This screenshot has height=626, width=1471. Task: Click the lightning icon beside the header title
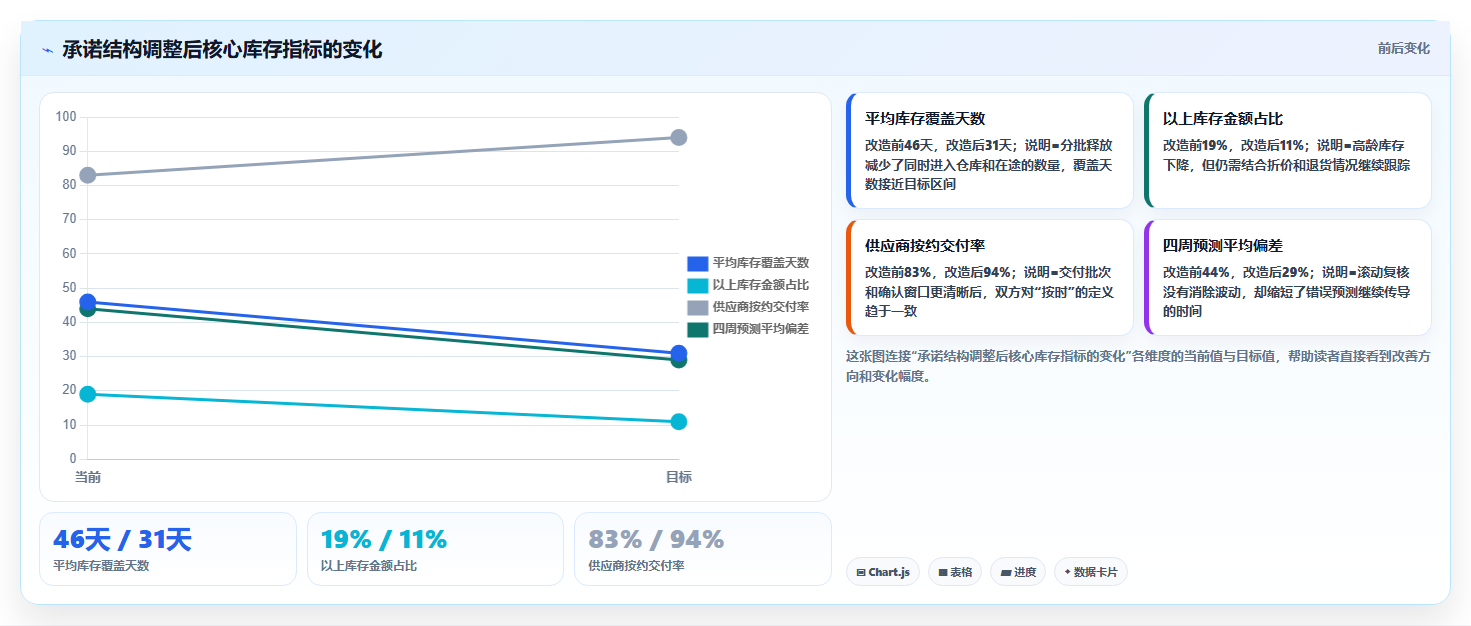pyautogui.click(x=47, y=50)
